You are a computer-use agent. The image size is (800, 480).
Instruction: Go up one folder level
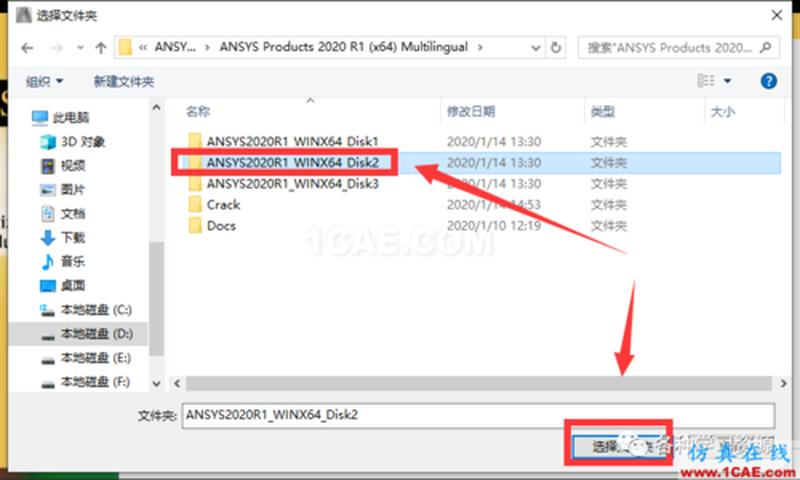pyautogui.click(x=101, y=48)
